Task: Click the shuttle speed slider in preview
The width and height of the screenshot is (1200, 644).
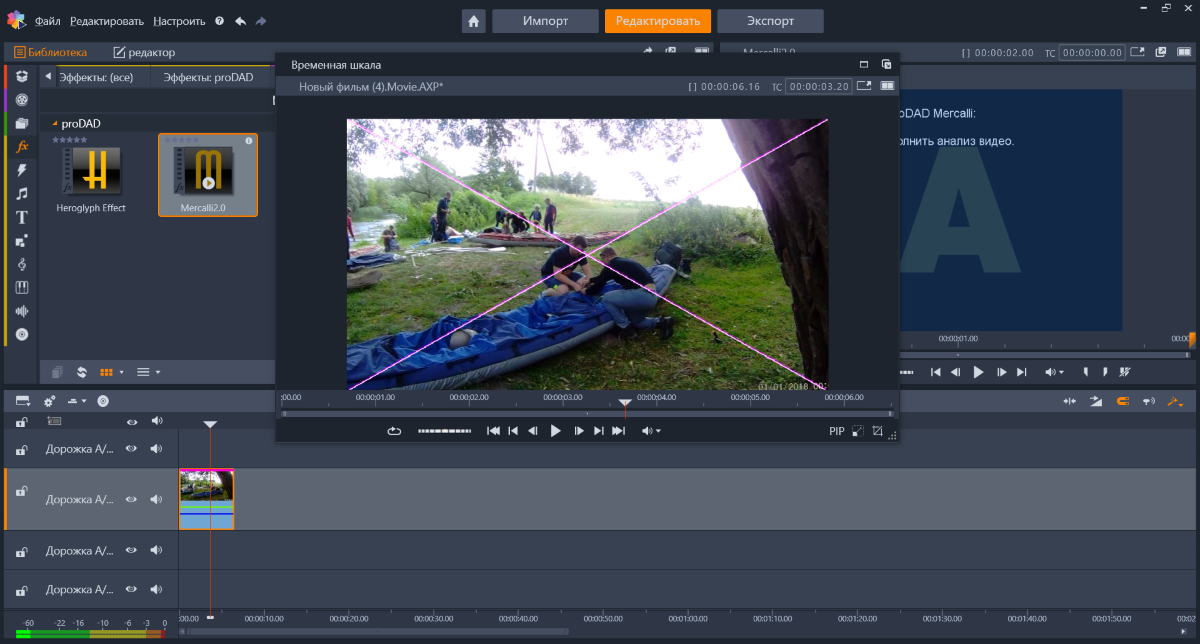Action: [x=444, y=431]
